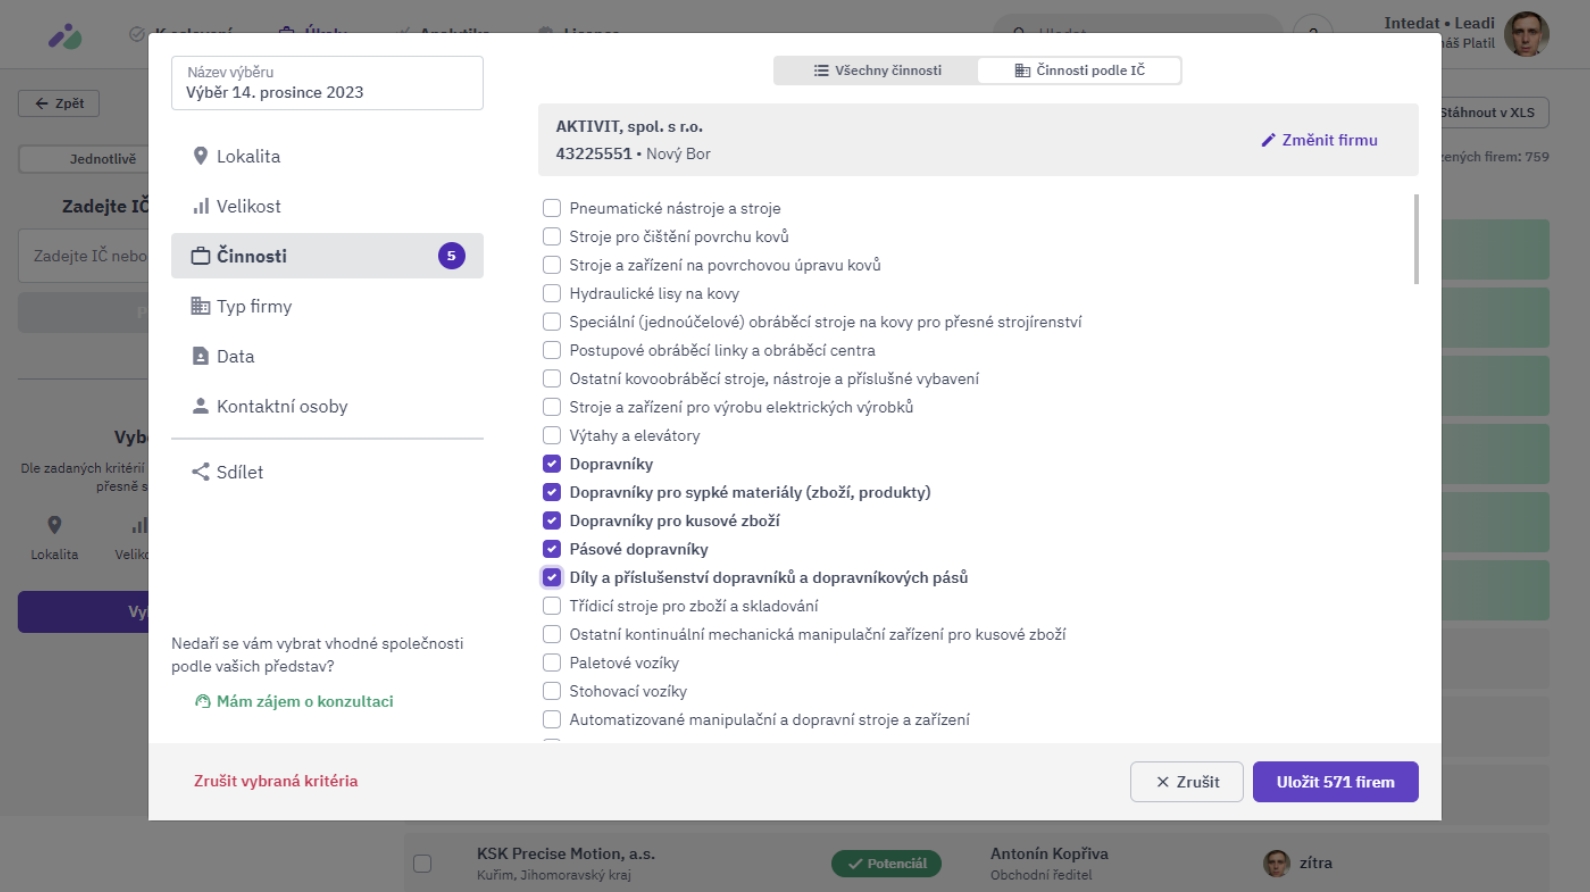Select the Činnosti podle IČ tab
Viewport: 1590px width, 892px height.
(x=1079, y=70)
